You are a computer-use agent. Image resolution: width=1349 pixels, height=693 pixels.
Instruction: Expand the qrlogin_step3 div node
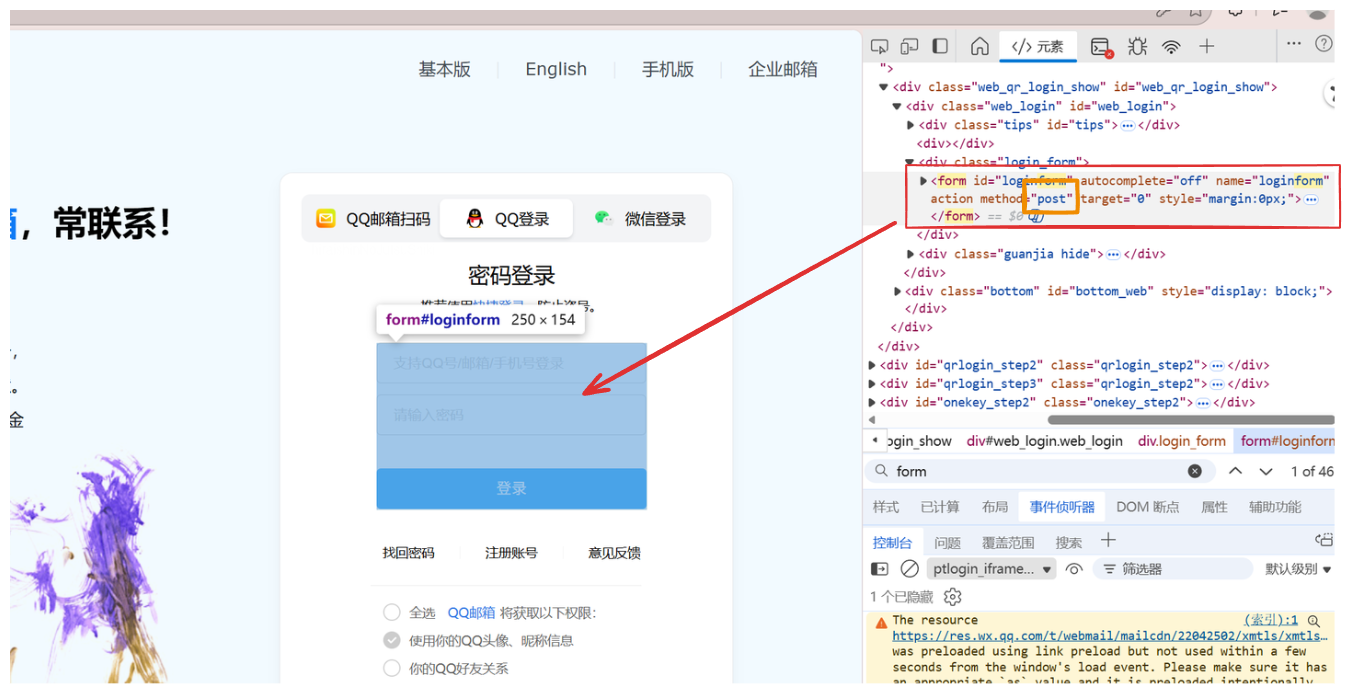click(873, 384)
